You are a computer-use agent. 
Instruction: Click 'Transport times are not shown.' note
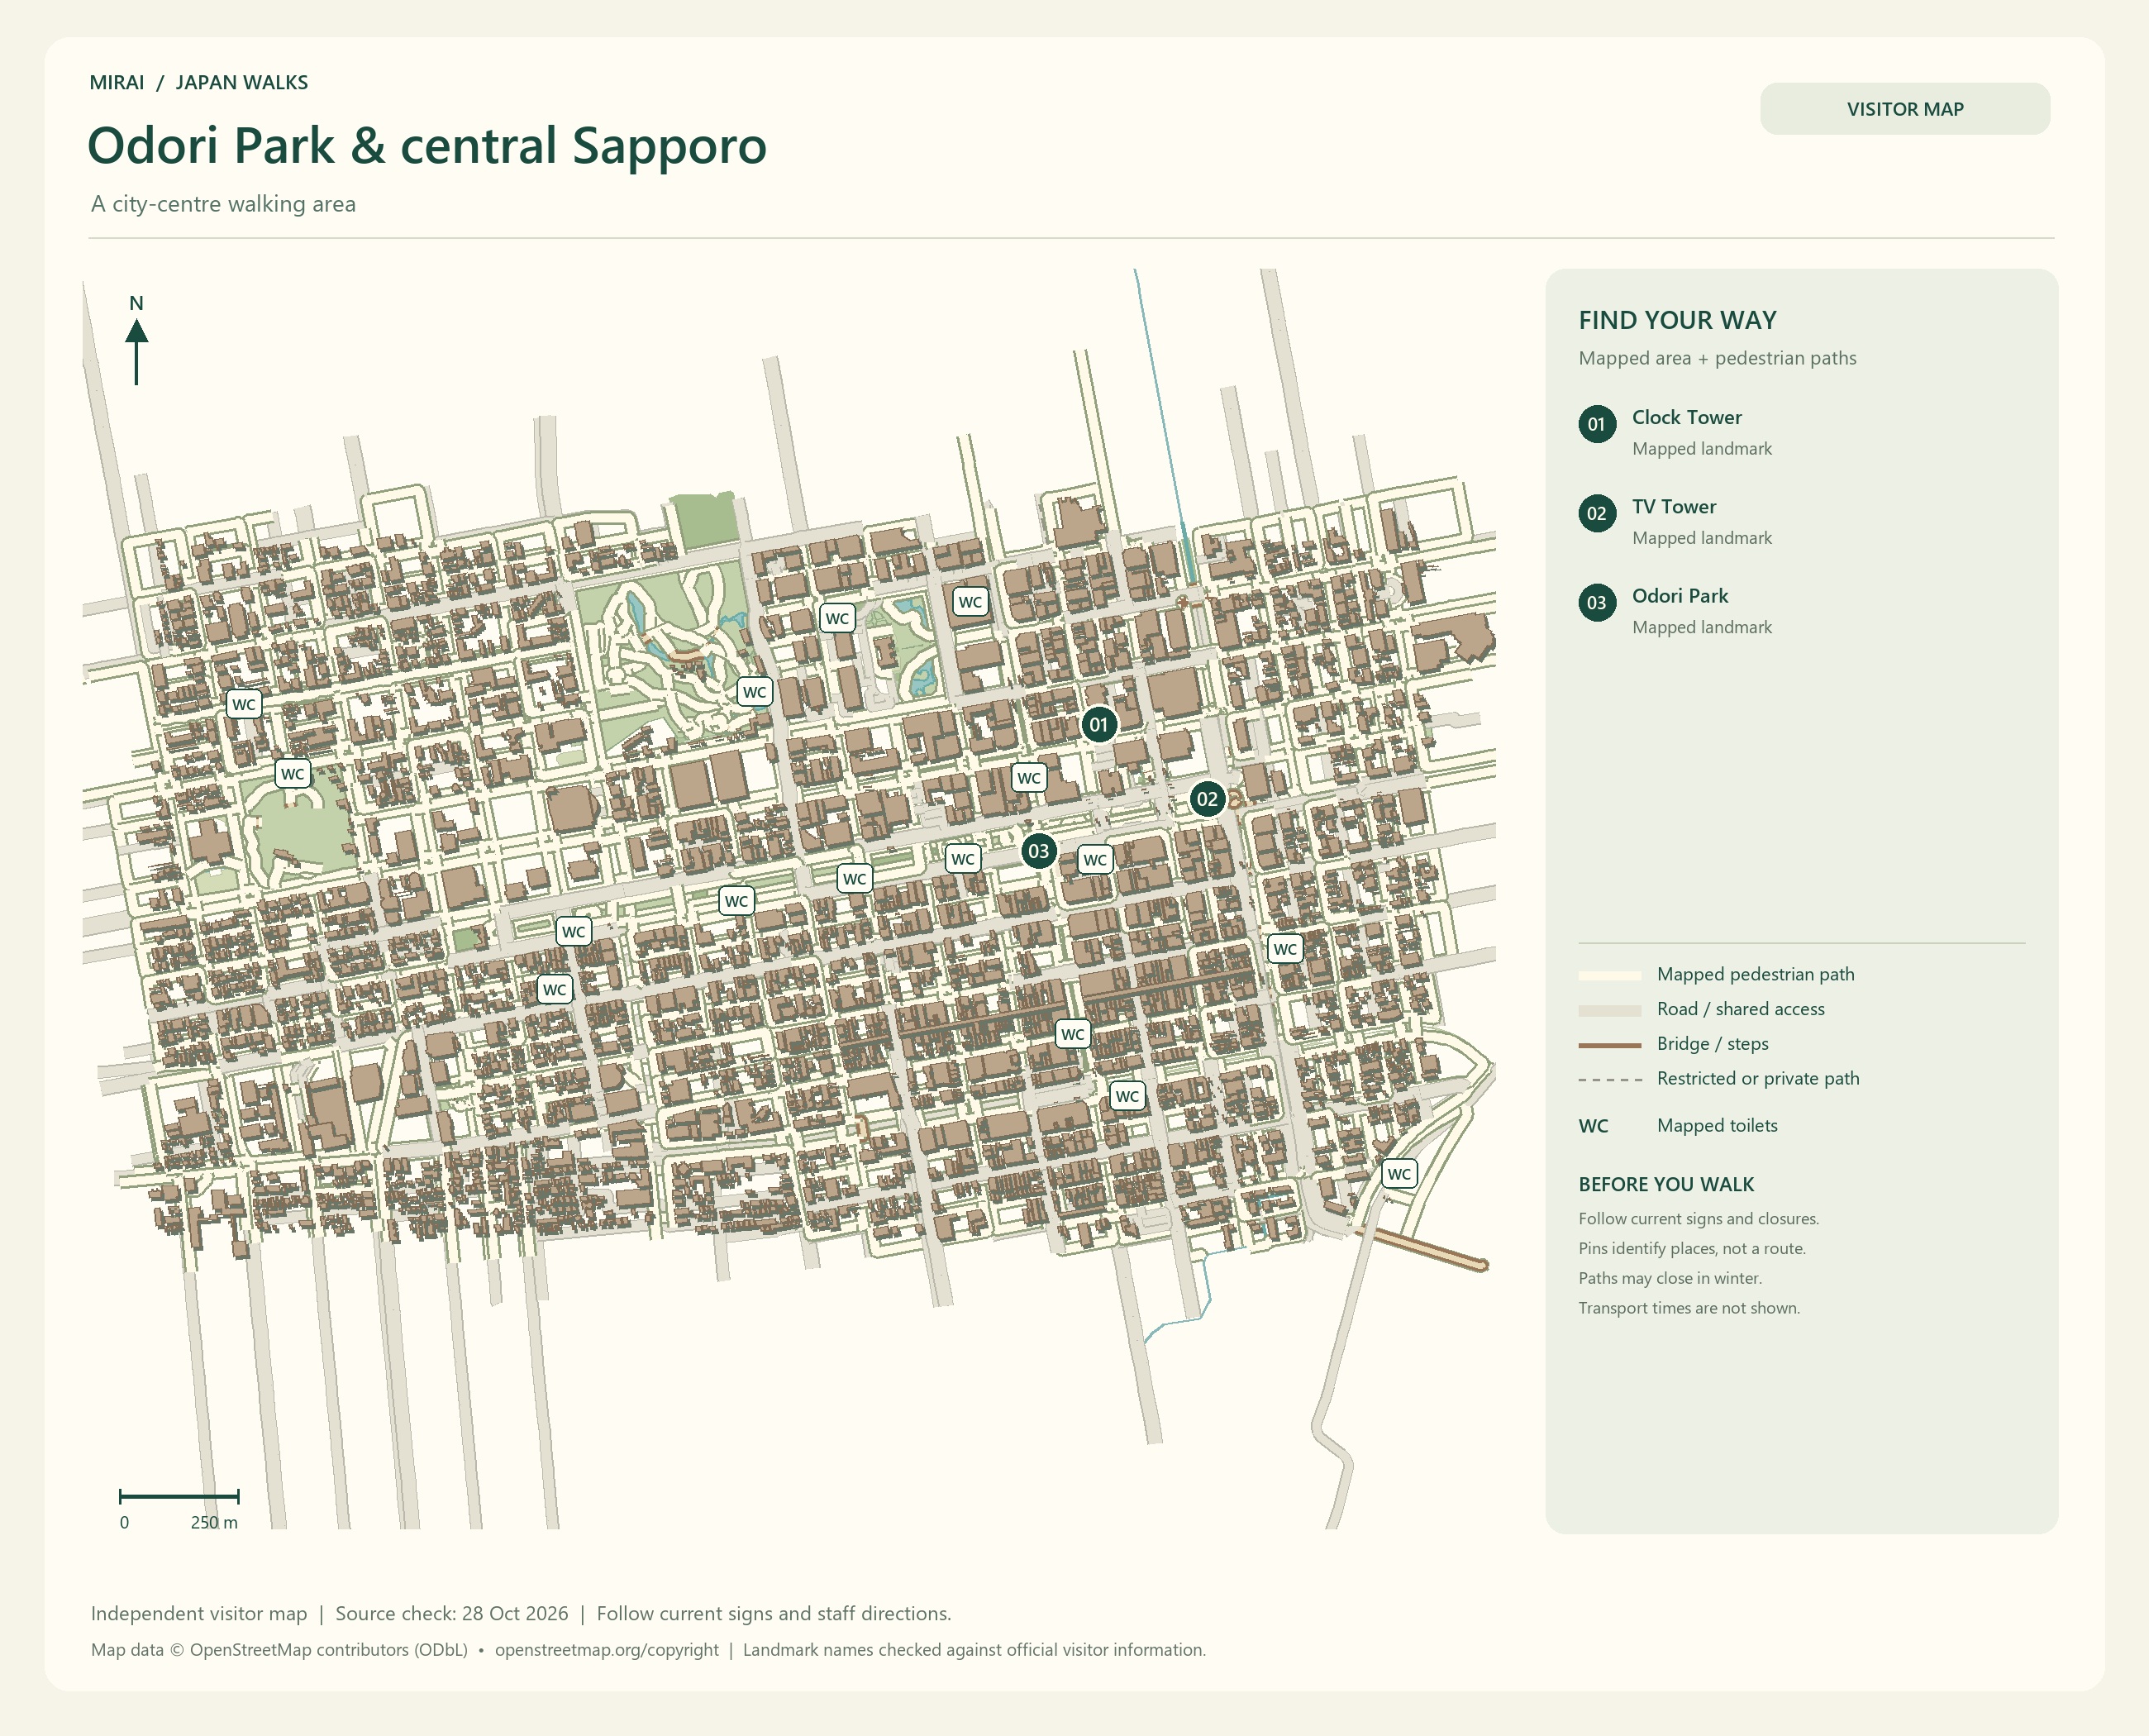(1689, 1309)
